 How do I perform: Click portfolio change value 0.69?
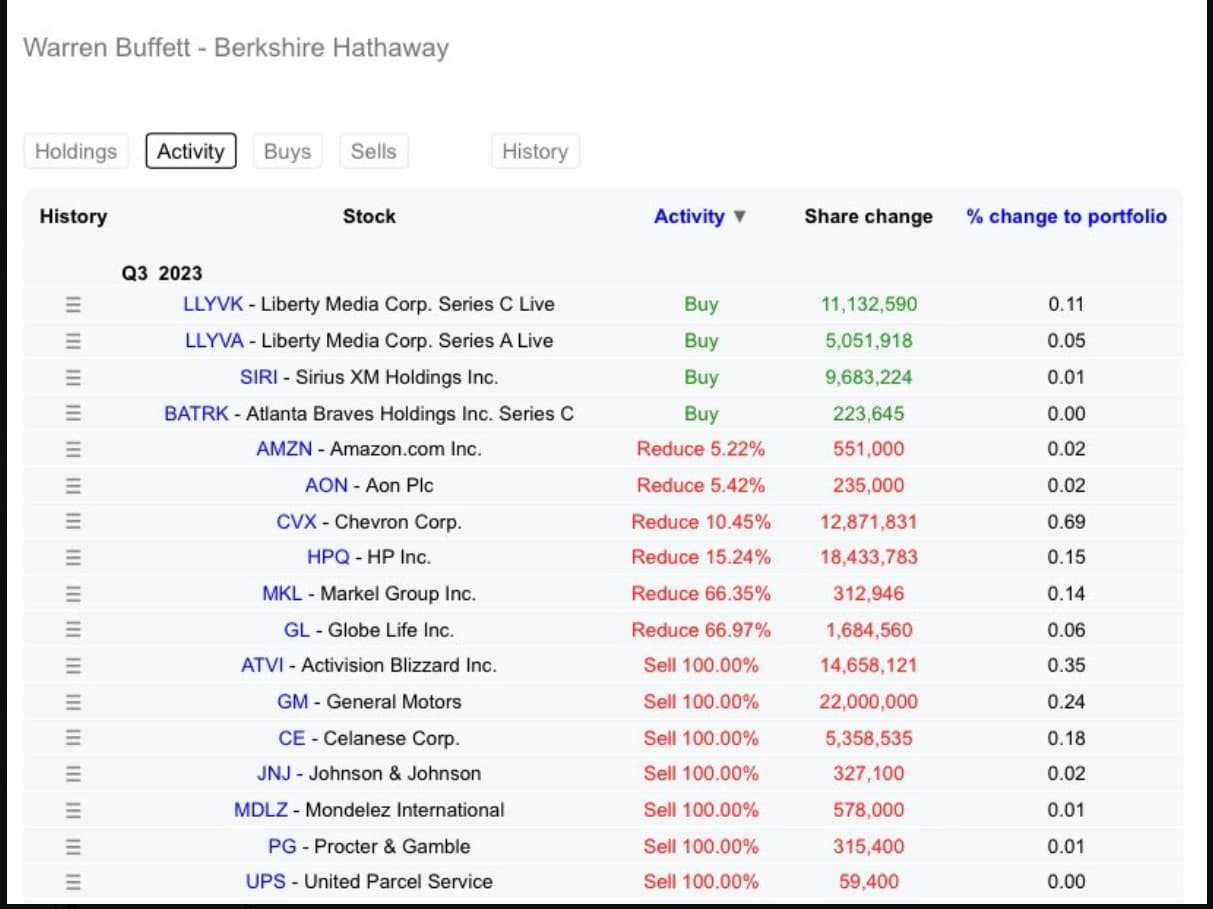click(x=1066, y=521)
